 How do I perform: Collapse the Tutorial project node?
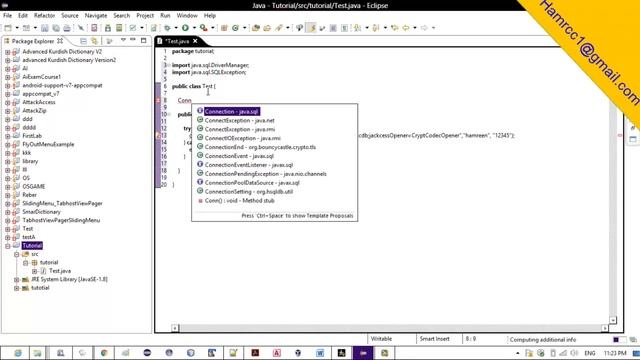[8, 246]
